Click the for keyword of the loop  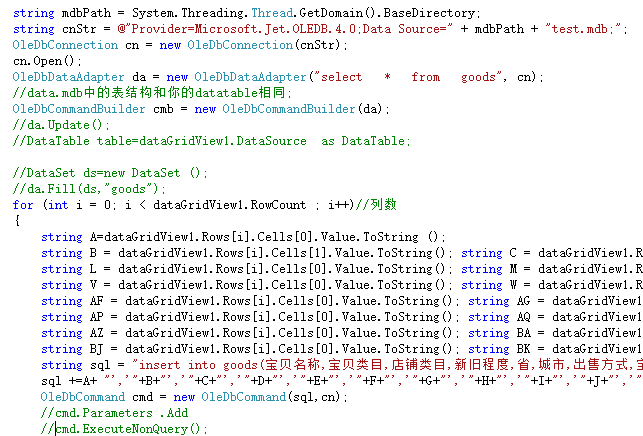click(23, 205)
